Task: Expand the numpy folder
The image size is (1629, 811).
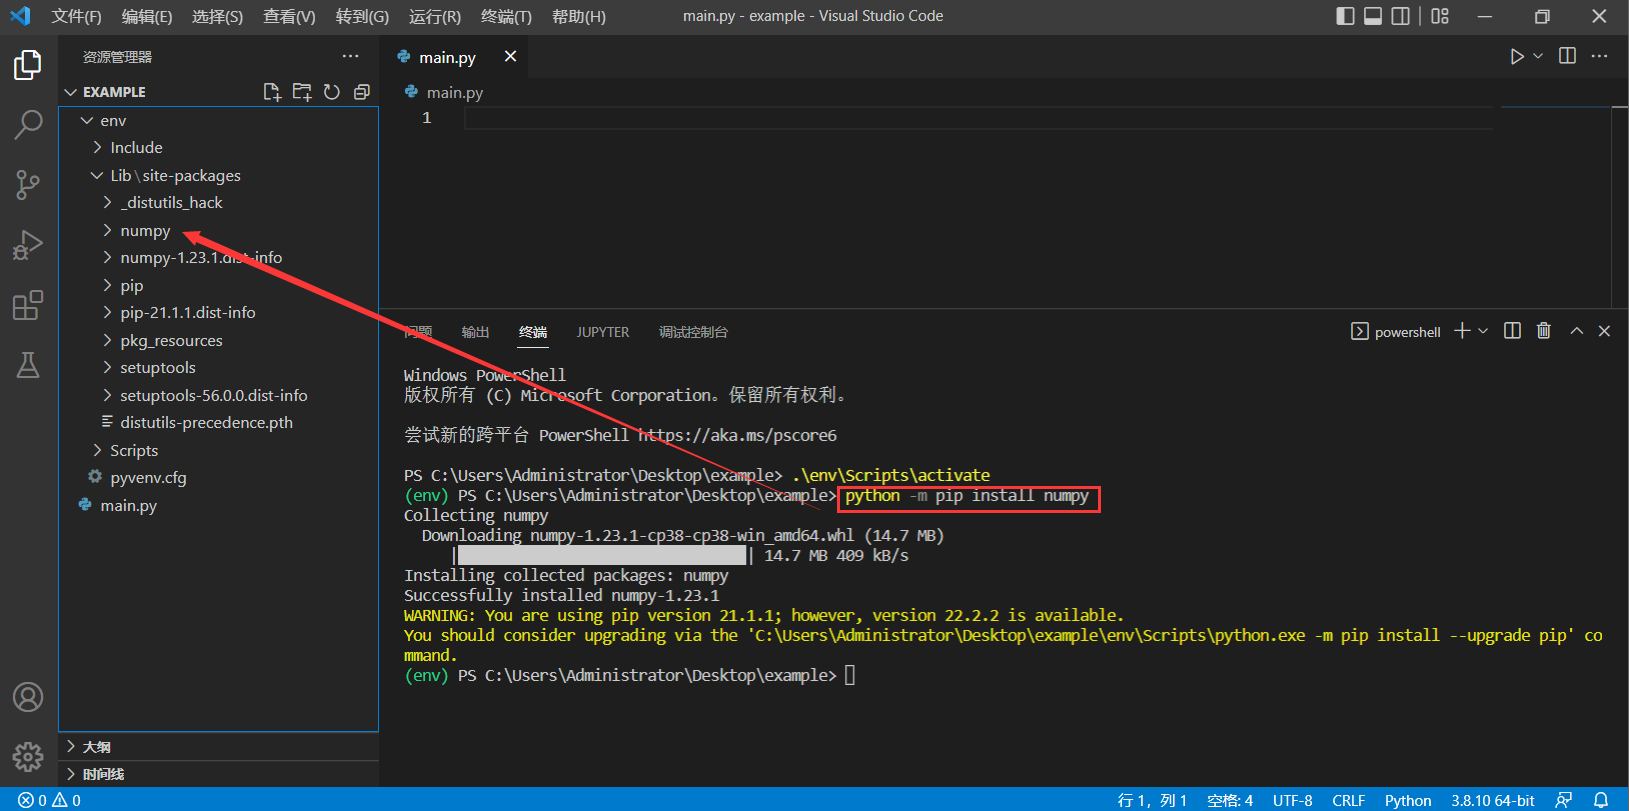Action: [x=145, y=231]
